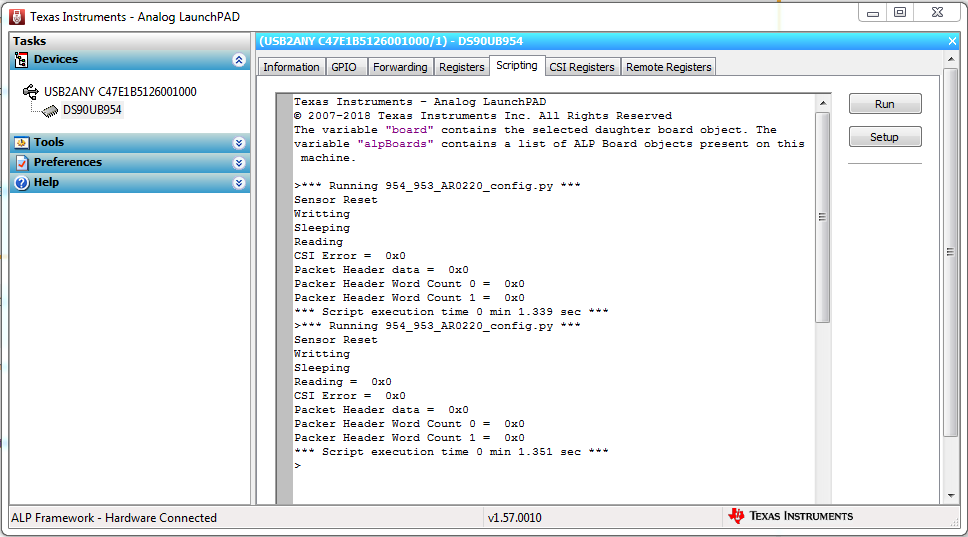The image size is (968, 537).
Task: Minimize the Analog LaunchPAD window
Action: coord(873,12)
